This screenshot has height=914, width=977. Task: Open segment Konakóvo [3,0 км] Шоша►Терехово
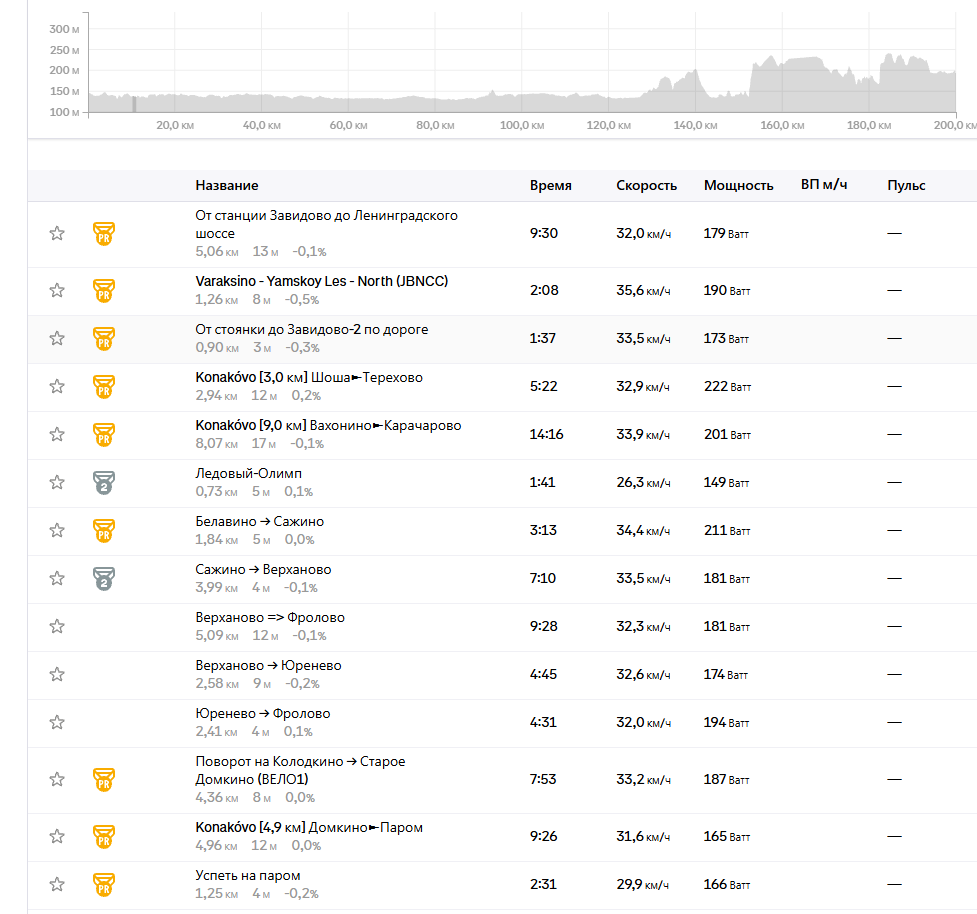point(309,377)
